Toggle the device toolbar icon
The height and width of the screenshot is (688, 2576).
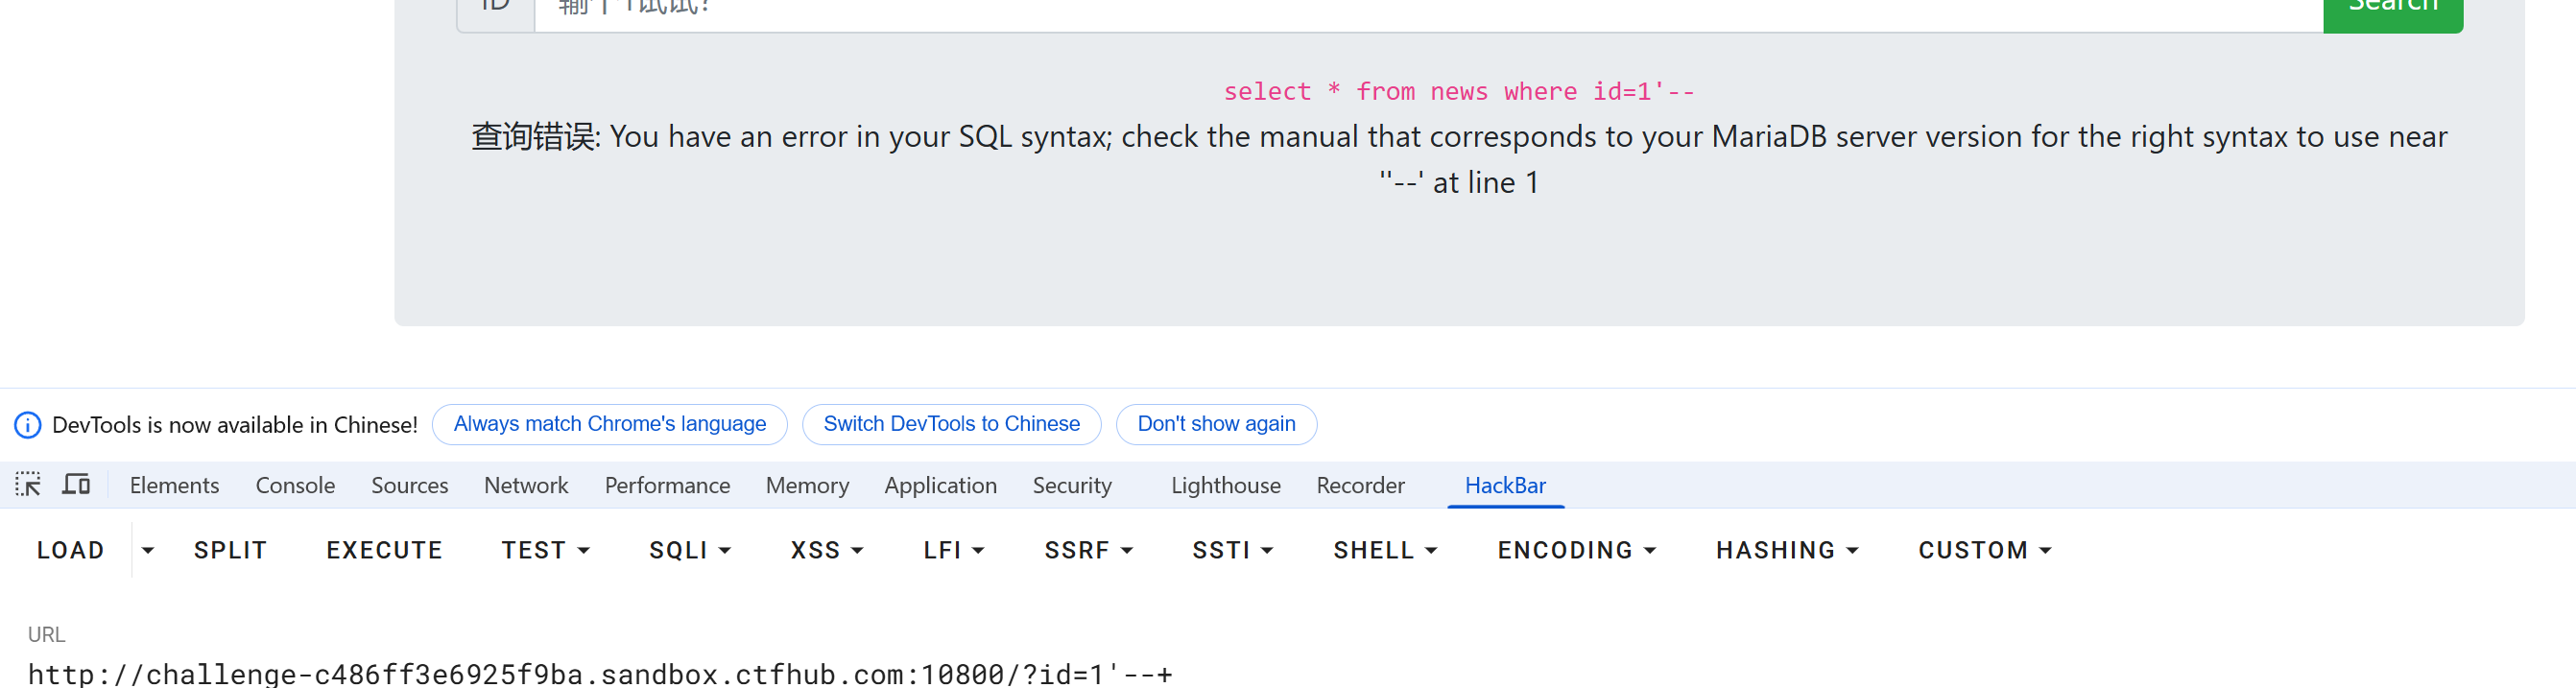point(76,485)
